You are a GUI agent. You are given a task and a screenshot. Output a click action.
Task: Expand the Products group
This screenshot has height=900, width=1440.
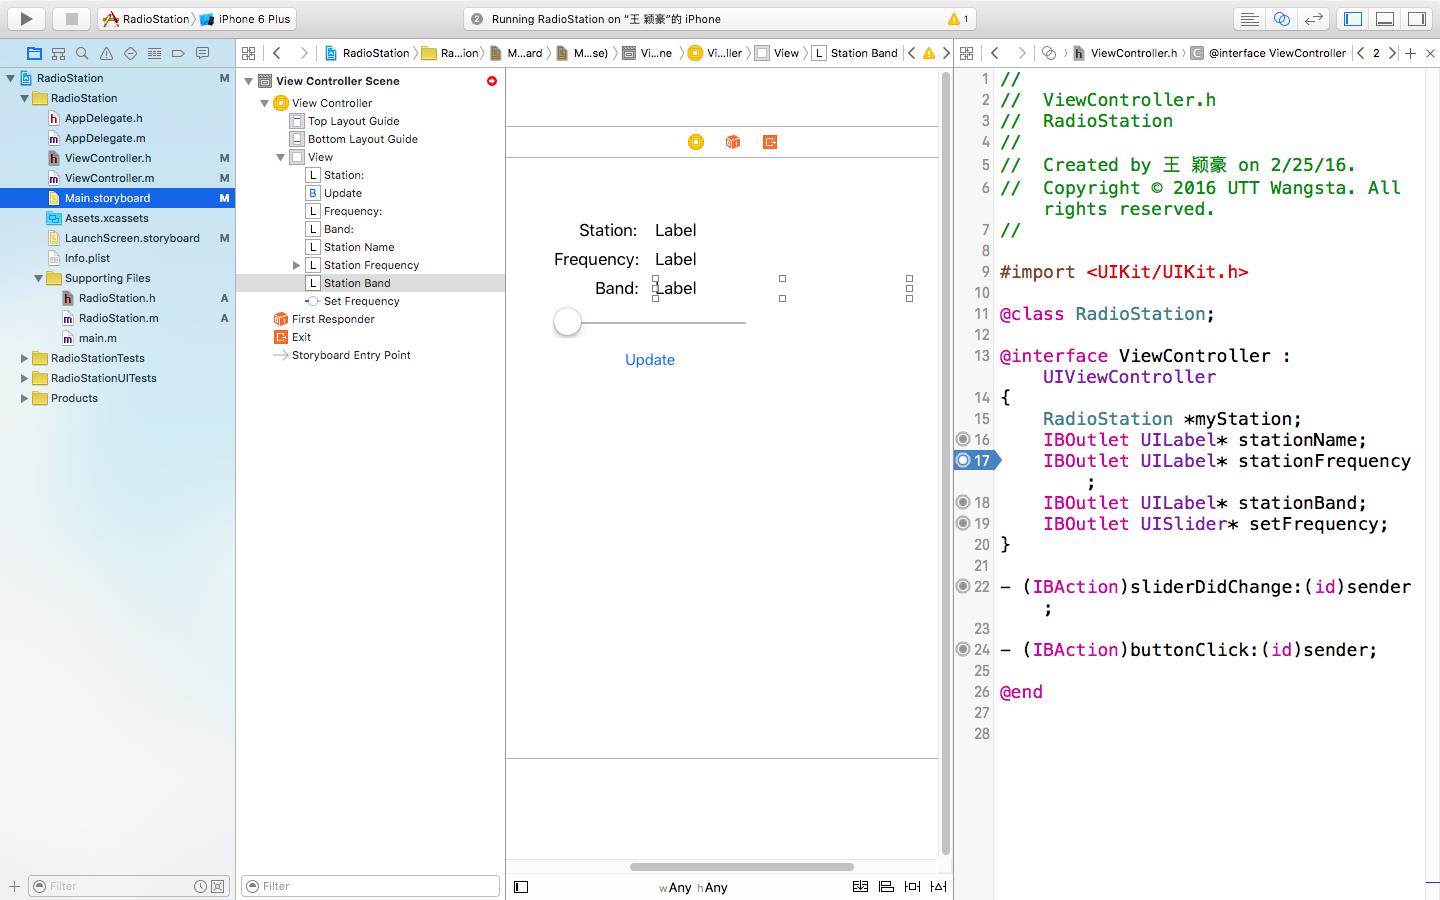(x=24, y=398)
